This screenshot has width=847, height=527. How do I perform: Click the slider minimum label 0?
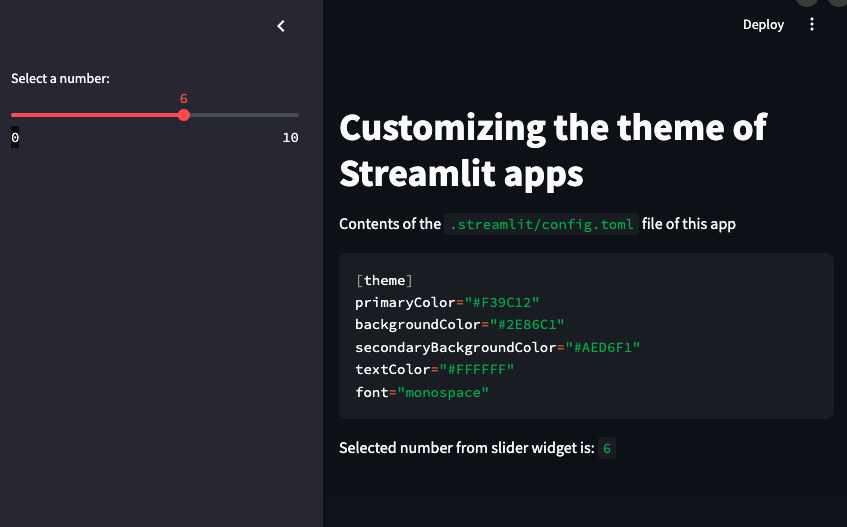pyautogui.click(x=15, y=137)
